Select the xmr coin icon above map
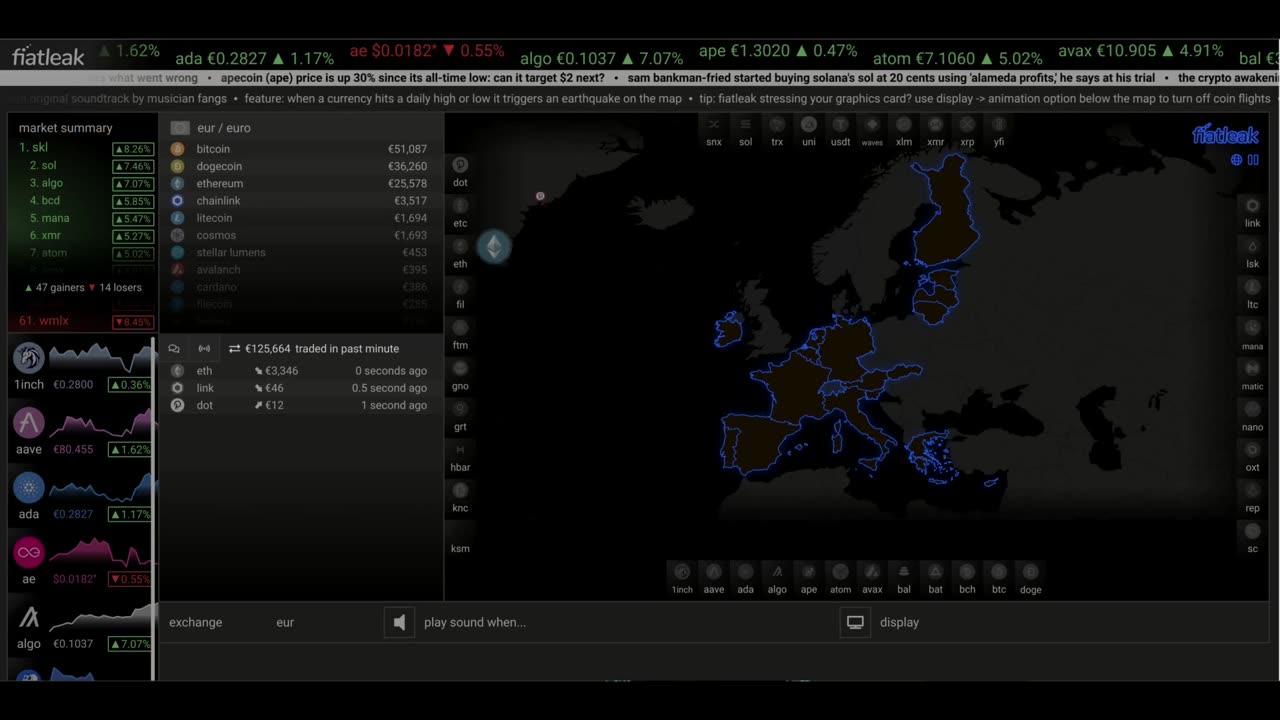 pyautogui.click(x=935, y=124)
